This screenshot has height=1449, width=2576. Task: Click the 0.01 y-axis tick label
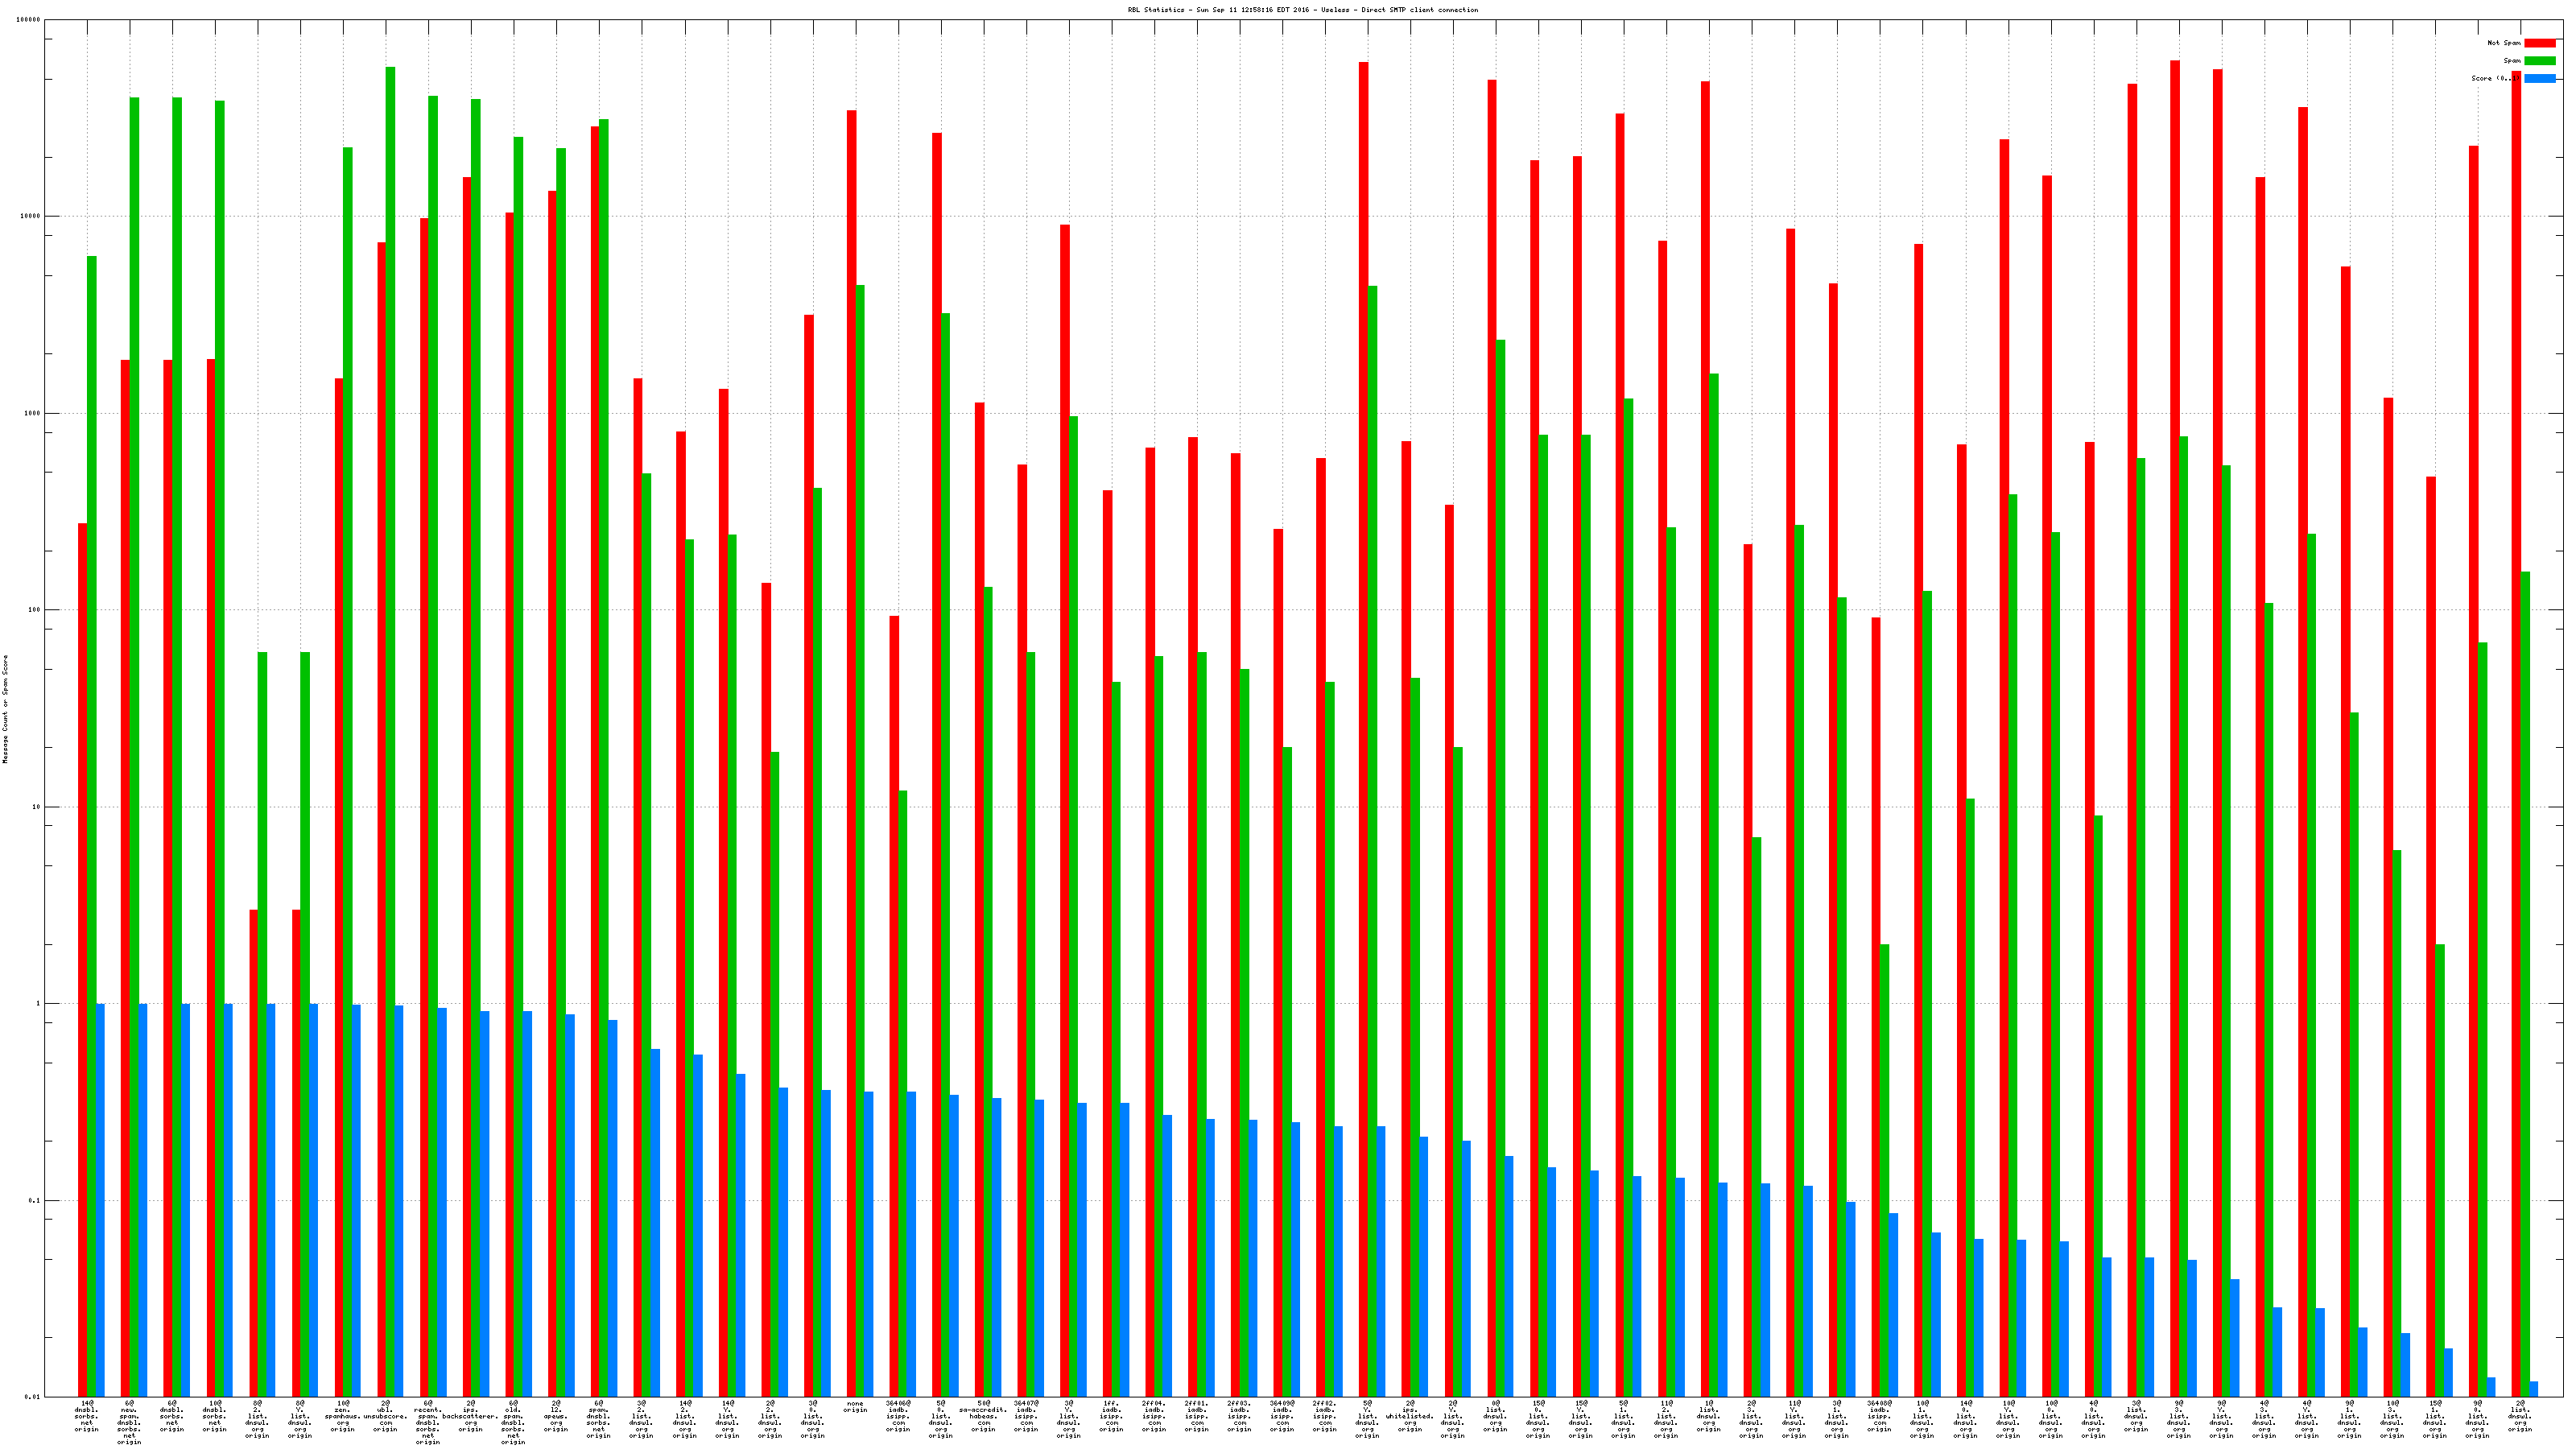(x=33, y=1397)
